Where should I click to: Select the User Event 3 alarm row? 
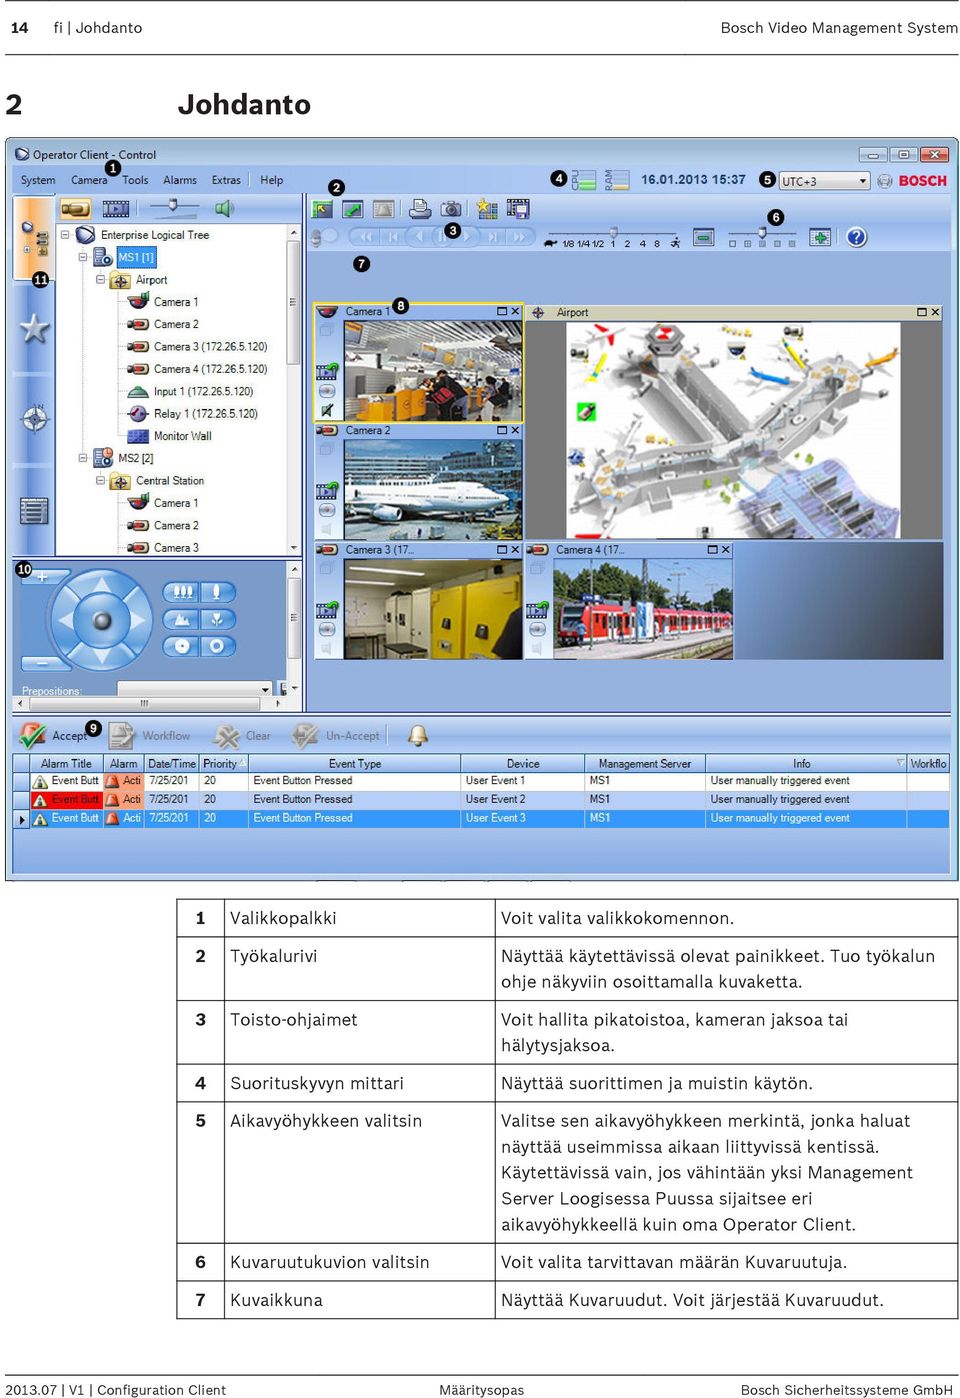click(x=481, y=818)
